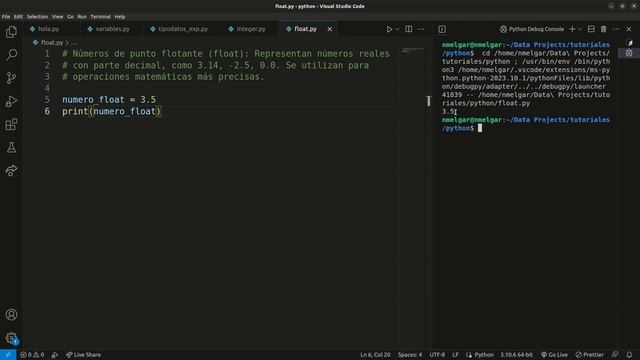
Task: Split the editor to the right
Action: pos(409,29)
